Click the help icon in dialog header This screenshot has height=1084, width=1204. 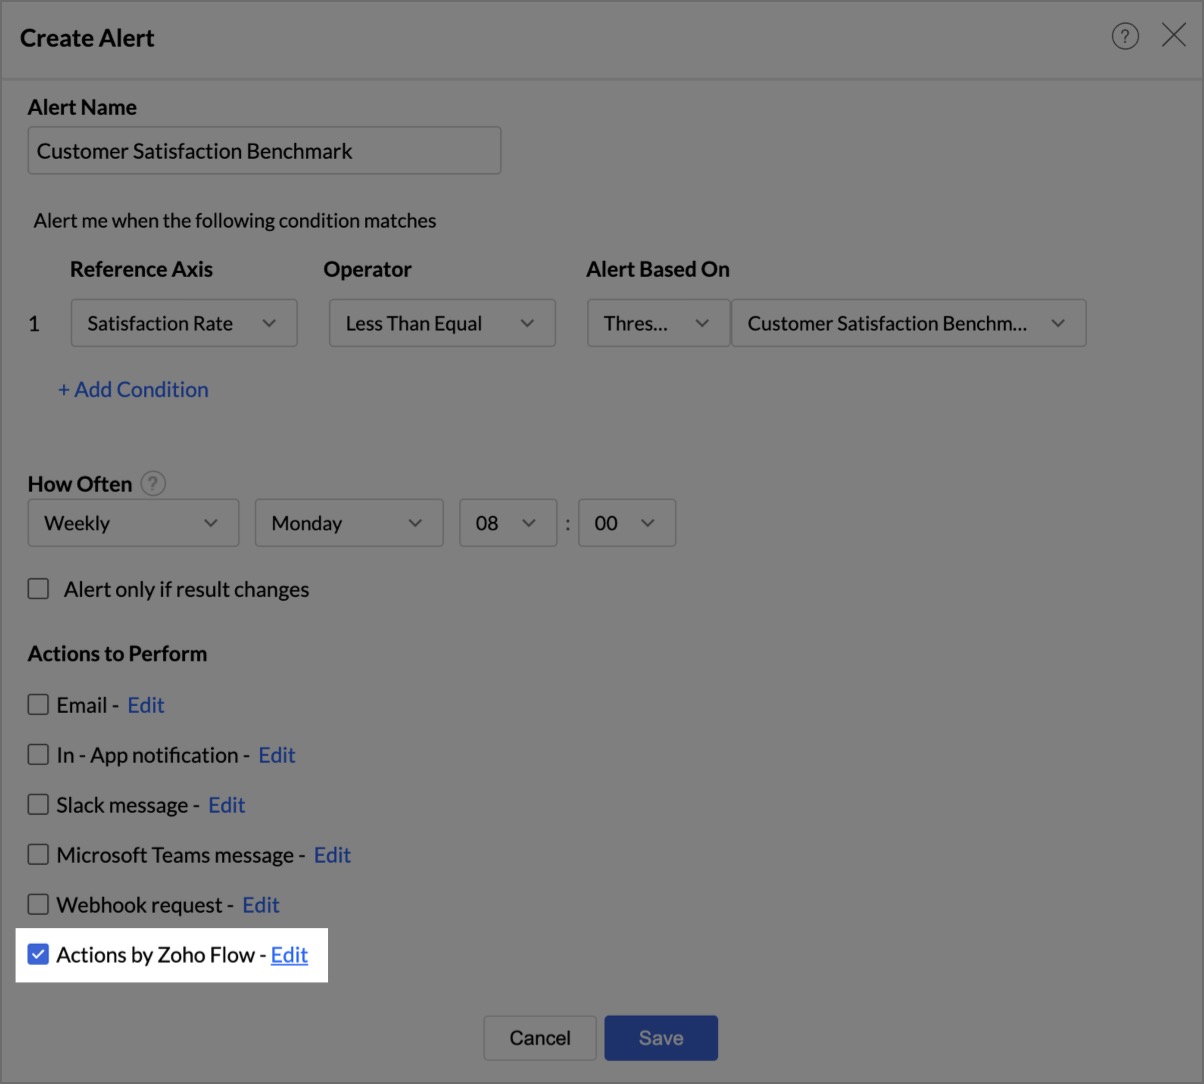[x=1125, y=37]
